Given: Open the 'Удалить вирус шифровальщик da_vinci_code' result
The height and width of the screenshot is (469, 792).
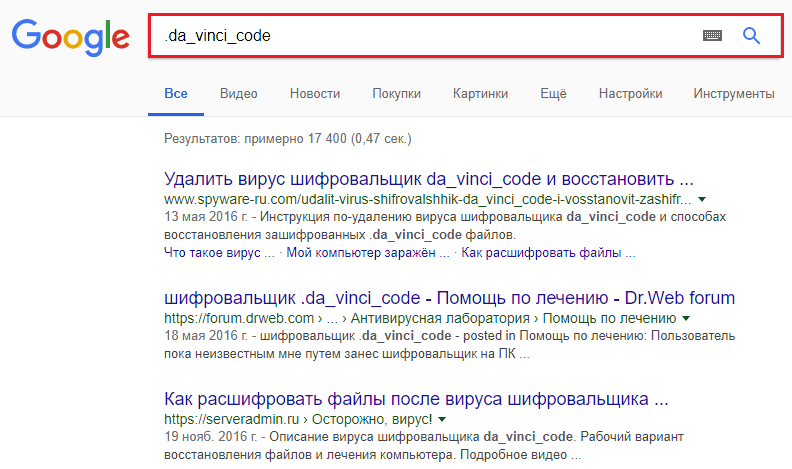Looking at the screenshot, I should click(x=428, y=181).
